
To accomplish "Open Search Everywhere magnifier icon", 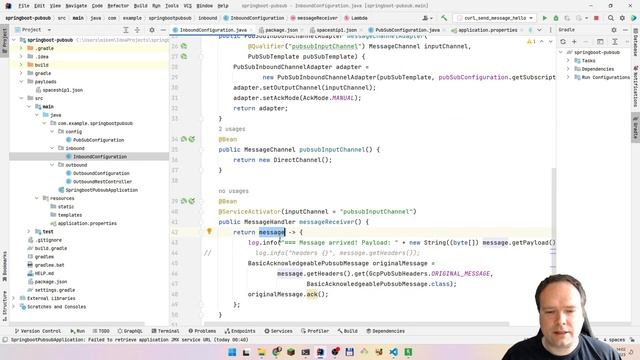I will tap(611, 18).
